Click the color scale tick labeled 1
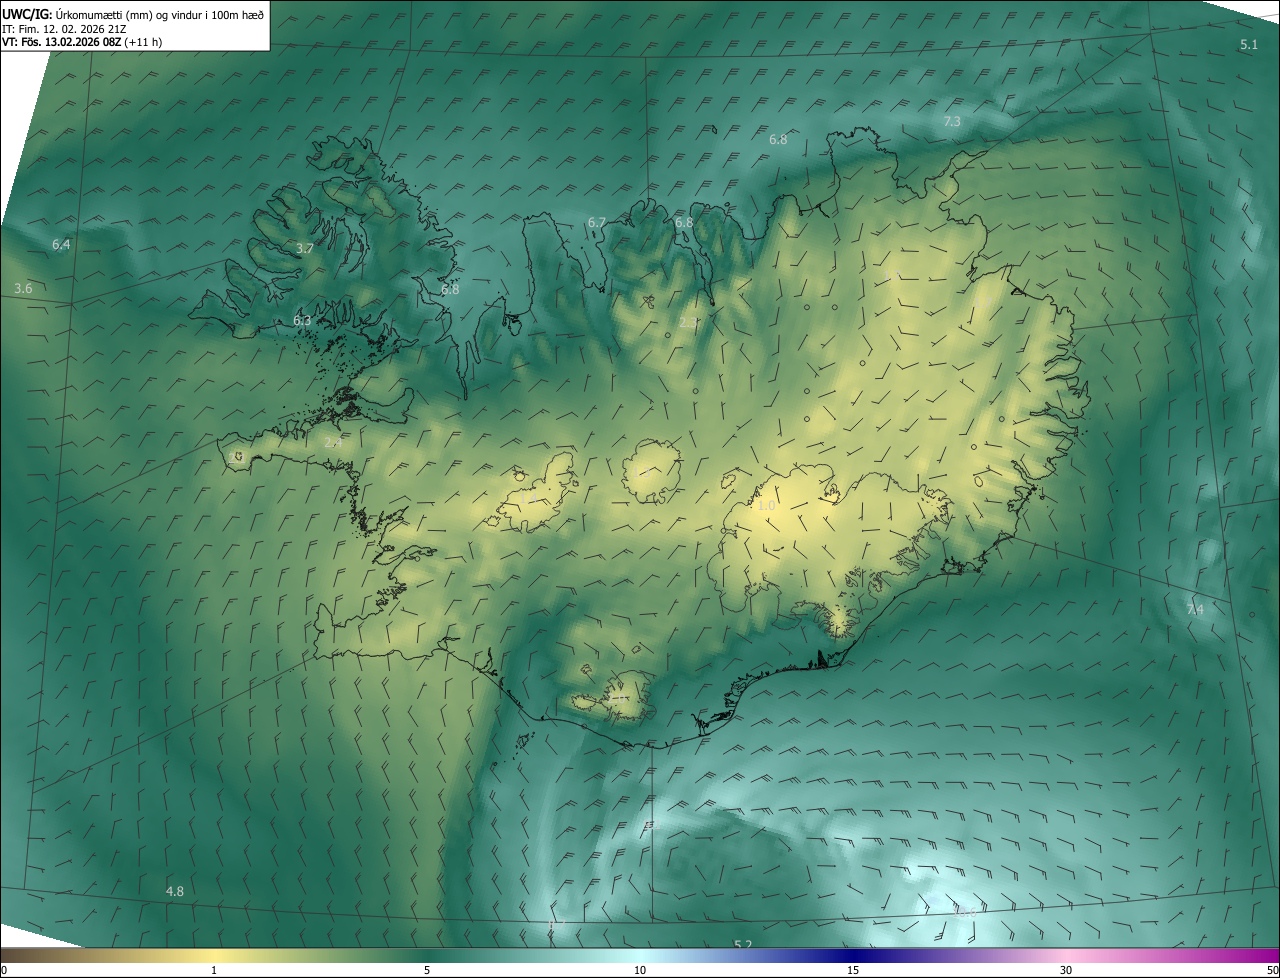1280x978 pixels. [214, 970]
